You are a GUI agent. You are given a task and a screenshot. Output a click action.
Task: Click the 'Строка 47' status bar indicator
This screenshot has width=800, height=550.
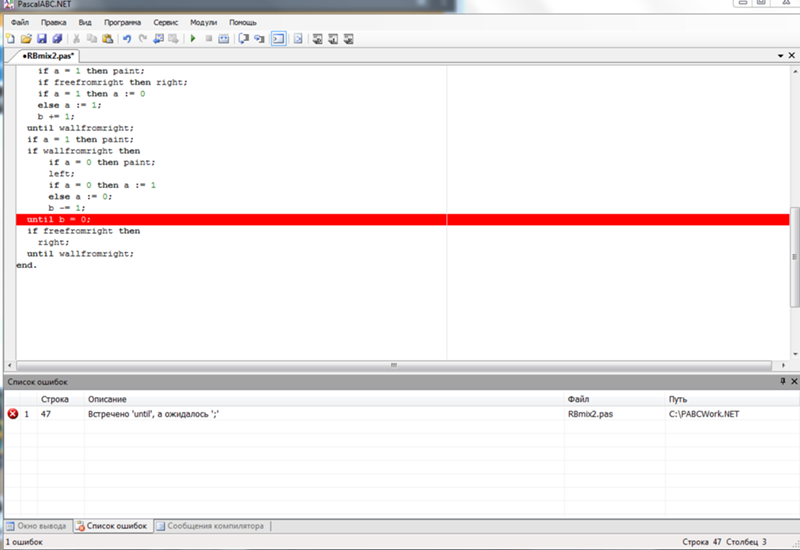pos(702,542)
